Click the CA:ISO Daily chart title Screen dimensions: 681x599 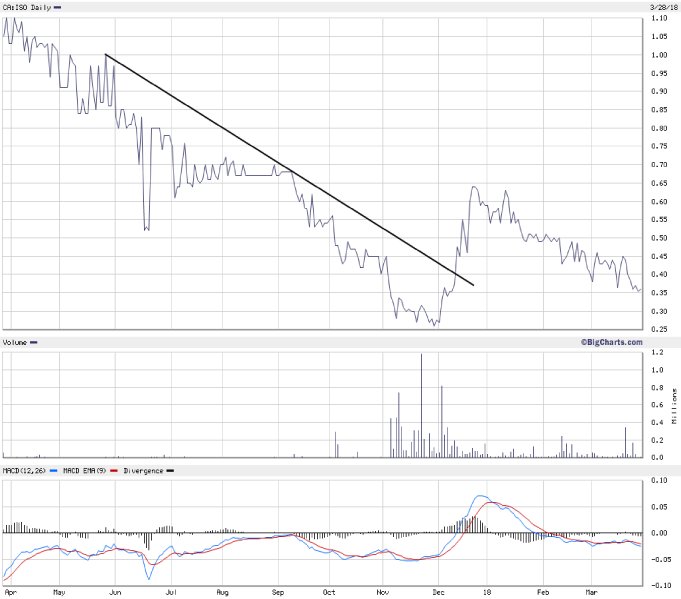24,7
